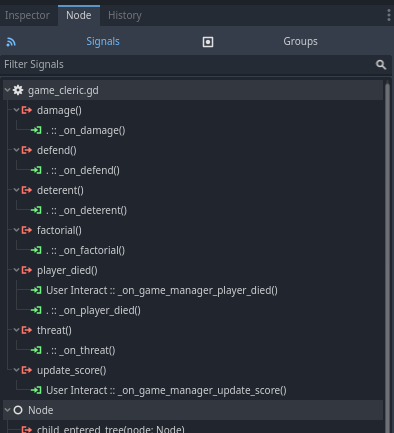Screen dimensions: 394x433
Task: Click the Groups square icon
Action: 208,42
